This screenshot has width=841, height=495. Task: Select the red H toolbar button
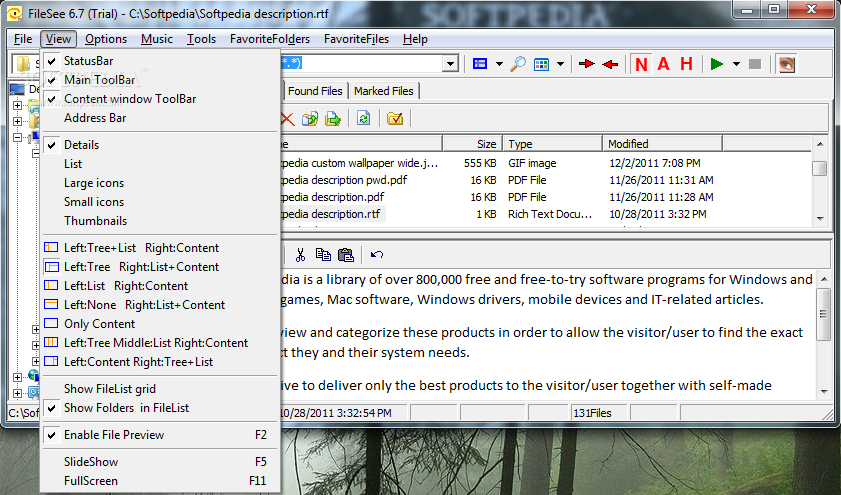coord(686,64)
